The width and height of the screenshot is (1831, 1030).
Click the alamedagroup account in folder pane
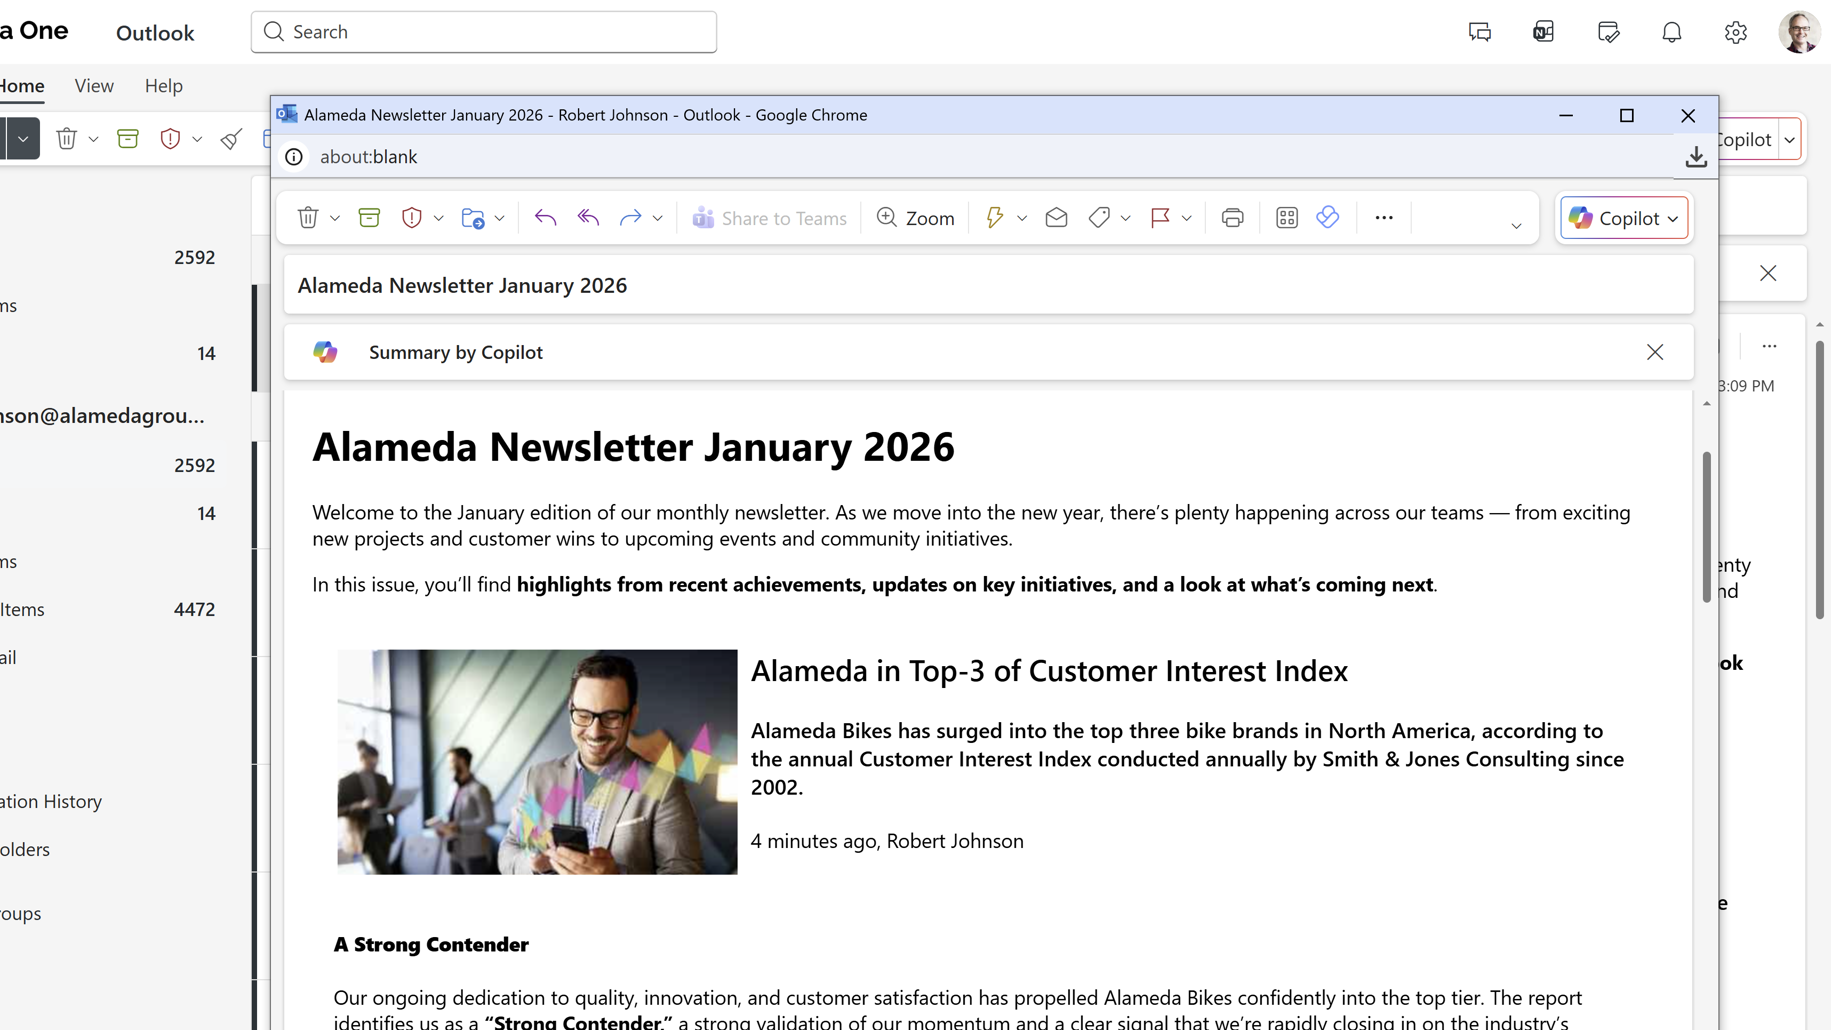coord(102,416)
